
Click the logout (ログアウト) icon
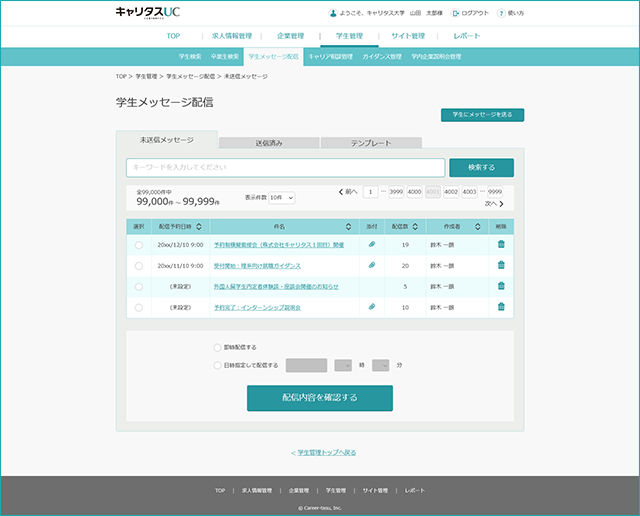coord(455,13)
